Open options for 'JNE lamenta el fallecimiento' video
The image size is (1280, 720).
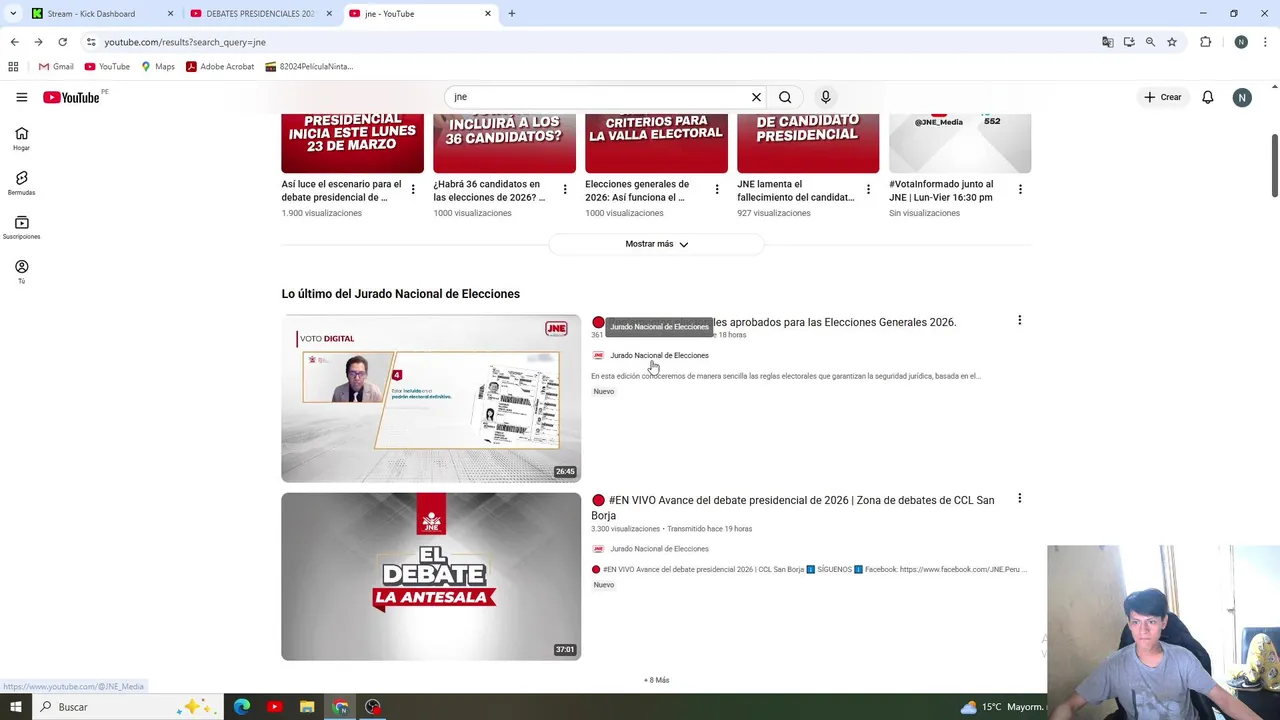point(868,189)
